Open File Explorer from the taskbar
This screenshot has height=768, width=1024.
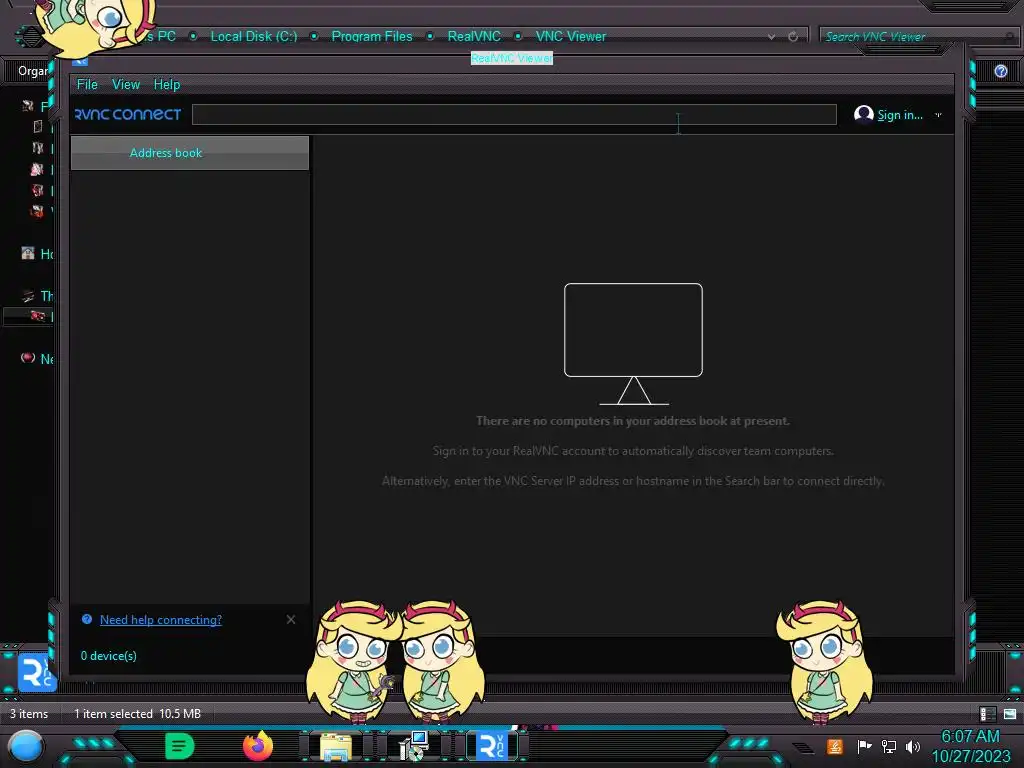click(x=336, y=746)
